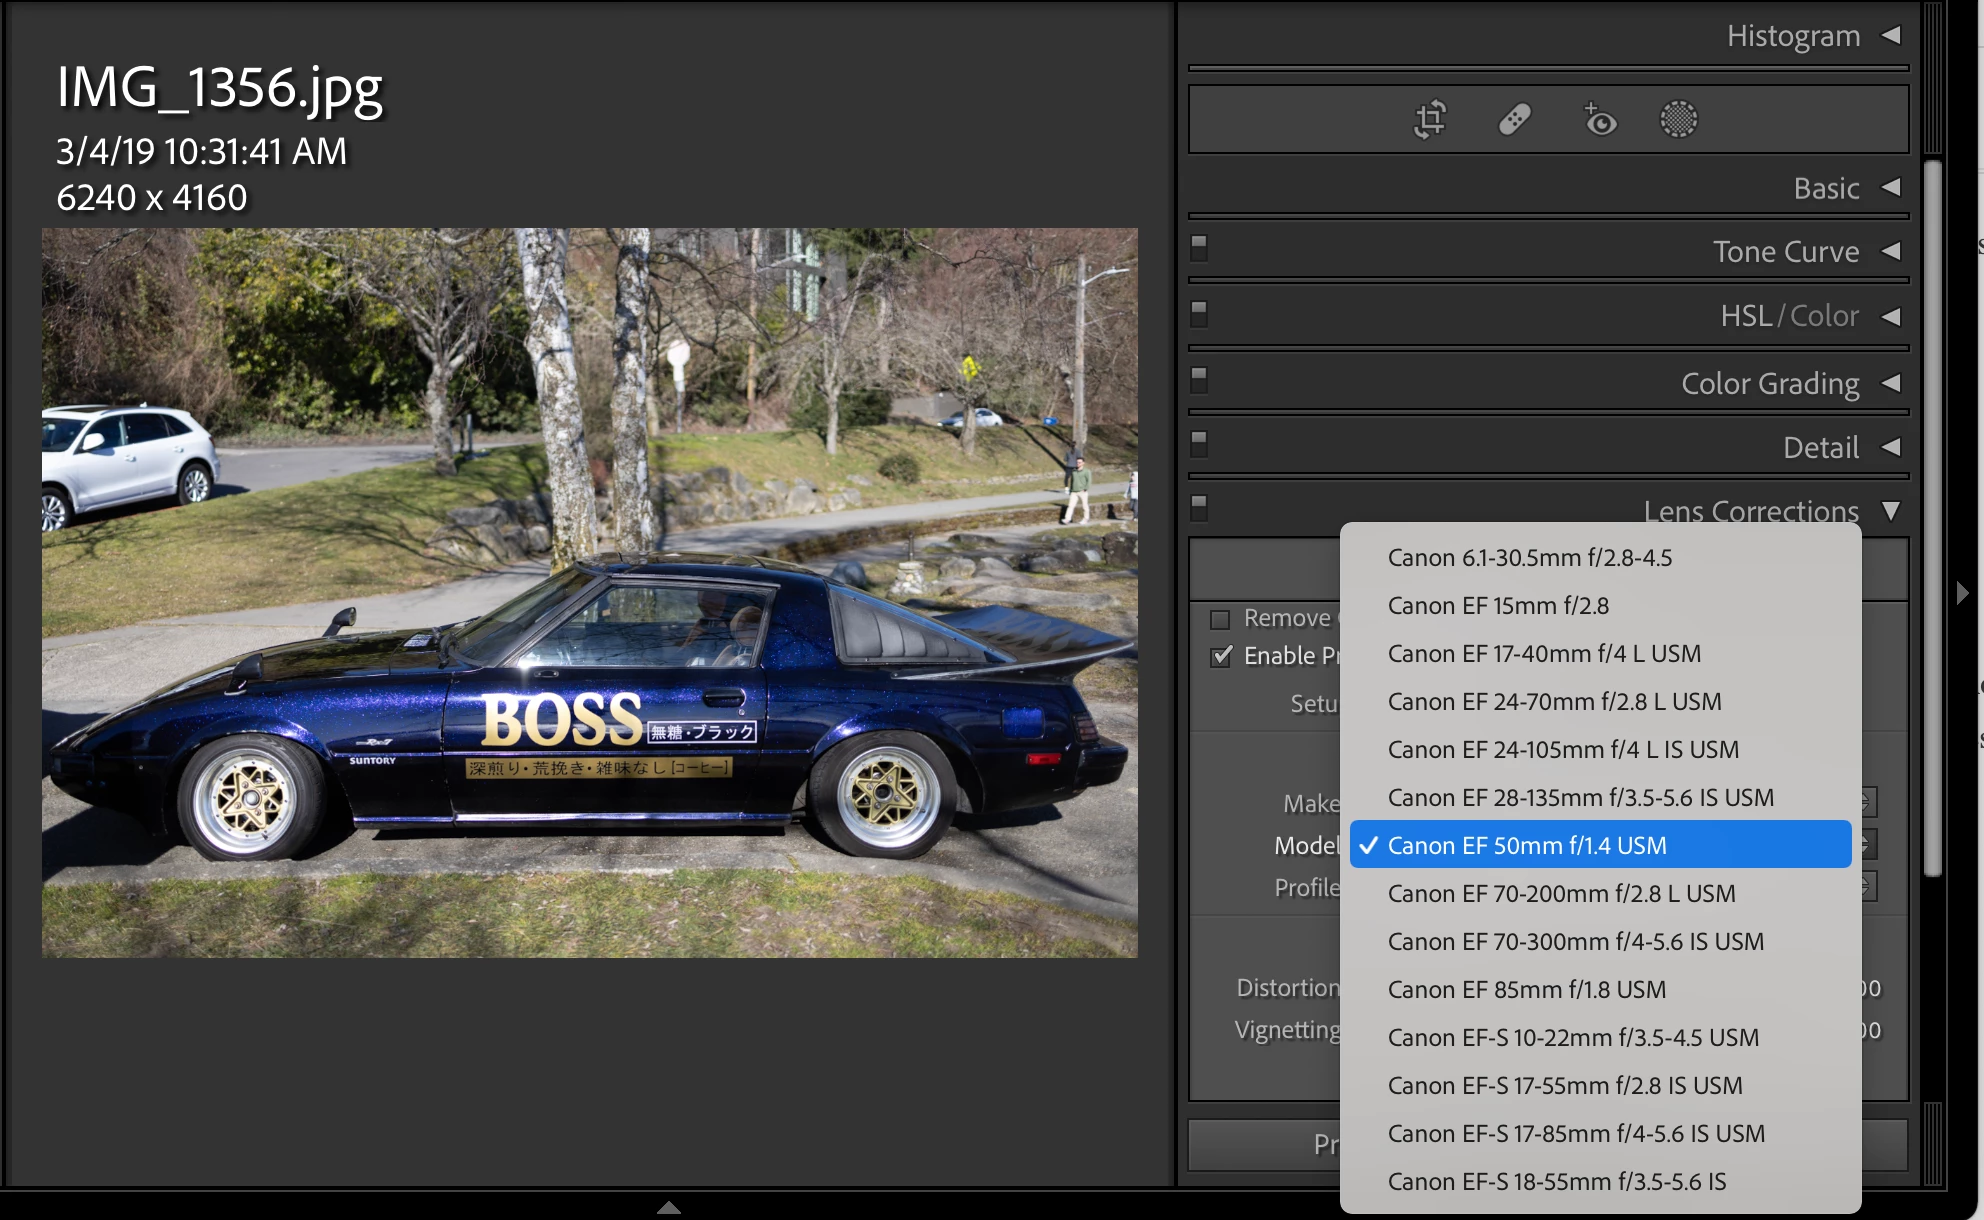1984x1220 pixels.
Task: Select the Crop Overlay tool icon
Action: (1430, 120)
